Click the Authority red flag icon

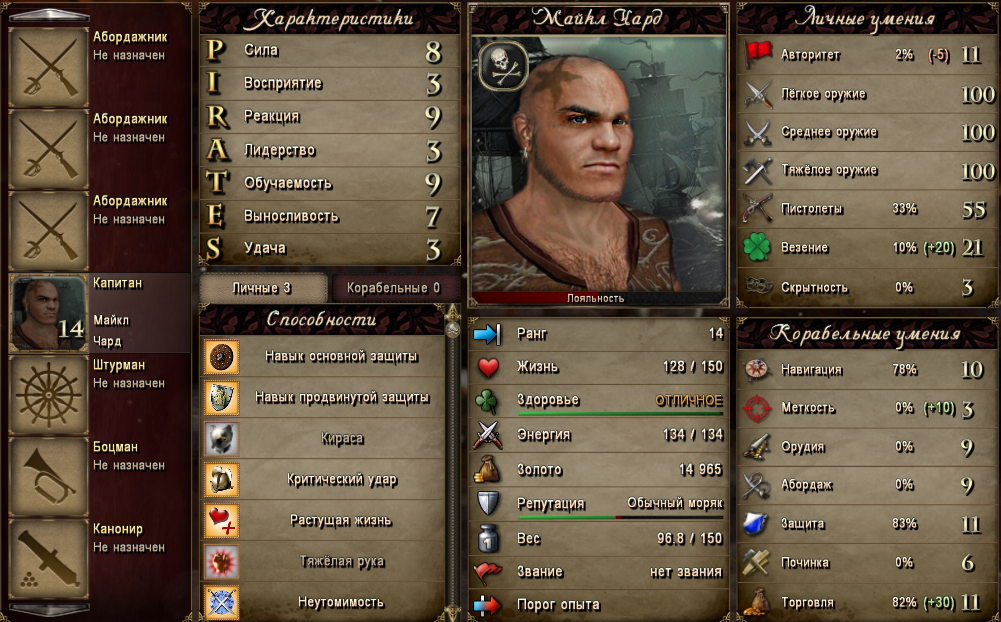(x=758, y=54)
